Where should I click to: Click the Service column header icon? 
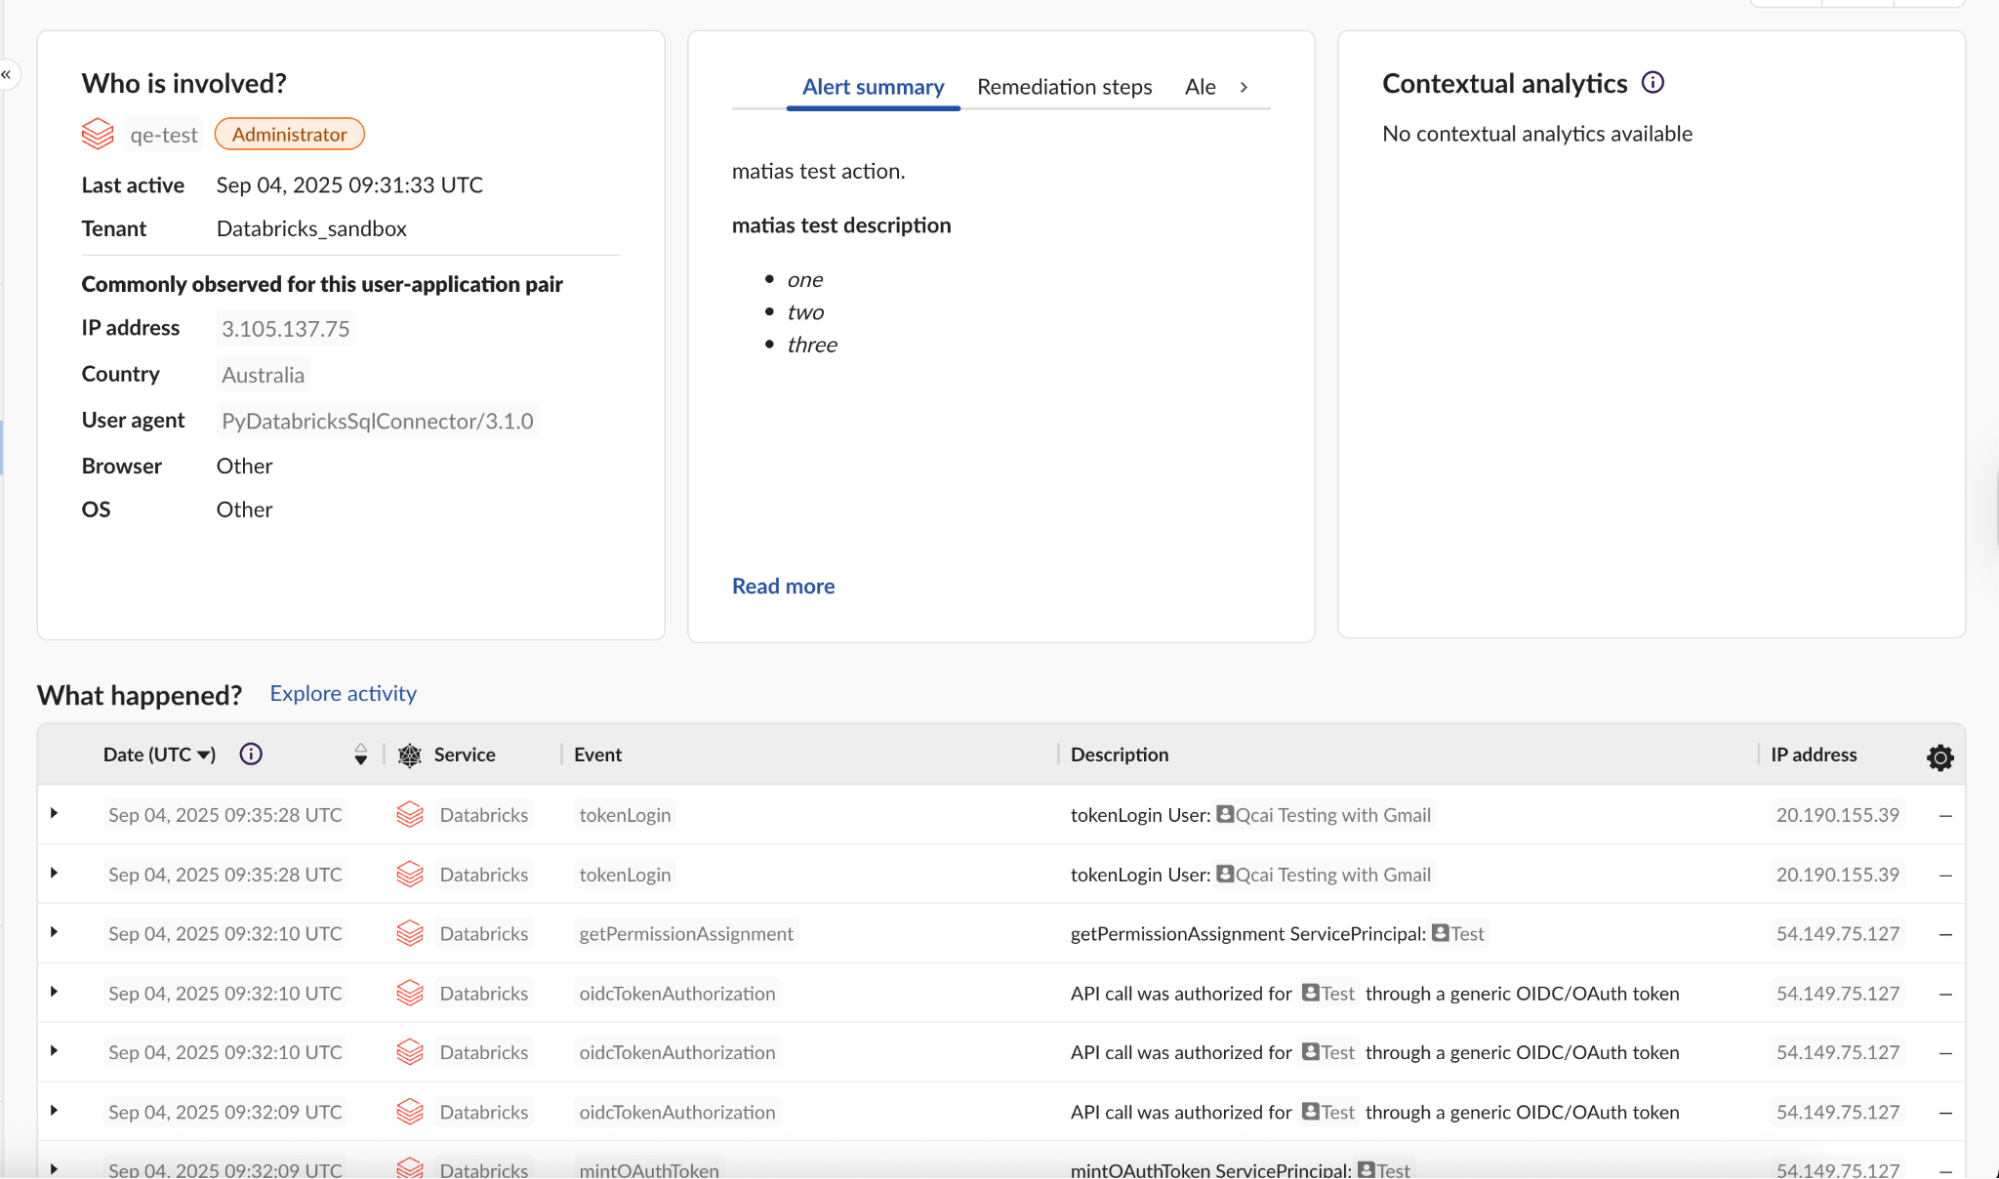[x=409, y=755]
